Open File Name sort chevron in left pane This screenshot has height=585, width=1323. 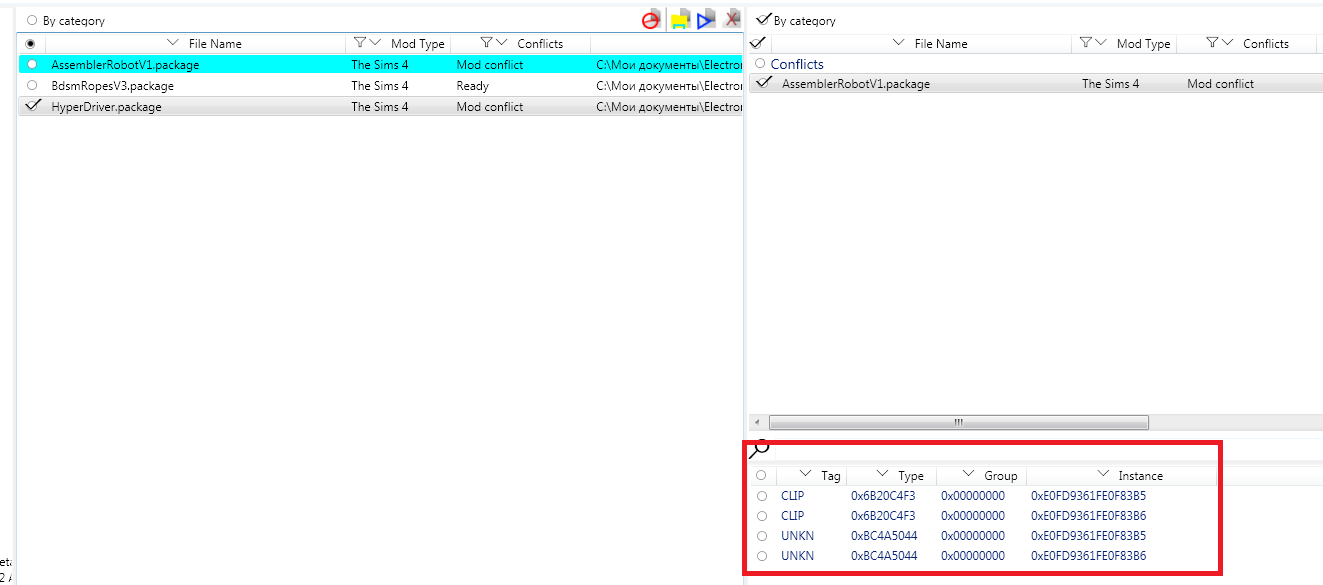[x=173, y=43]
